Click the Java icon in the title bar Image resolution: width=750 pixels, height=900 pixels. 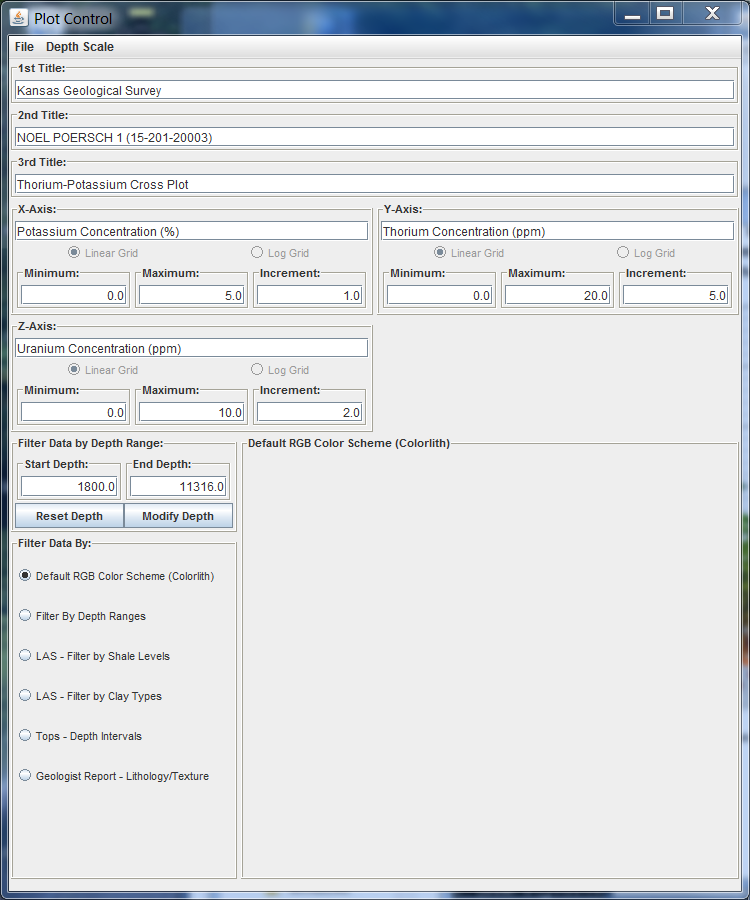(x=18, y=18)
